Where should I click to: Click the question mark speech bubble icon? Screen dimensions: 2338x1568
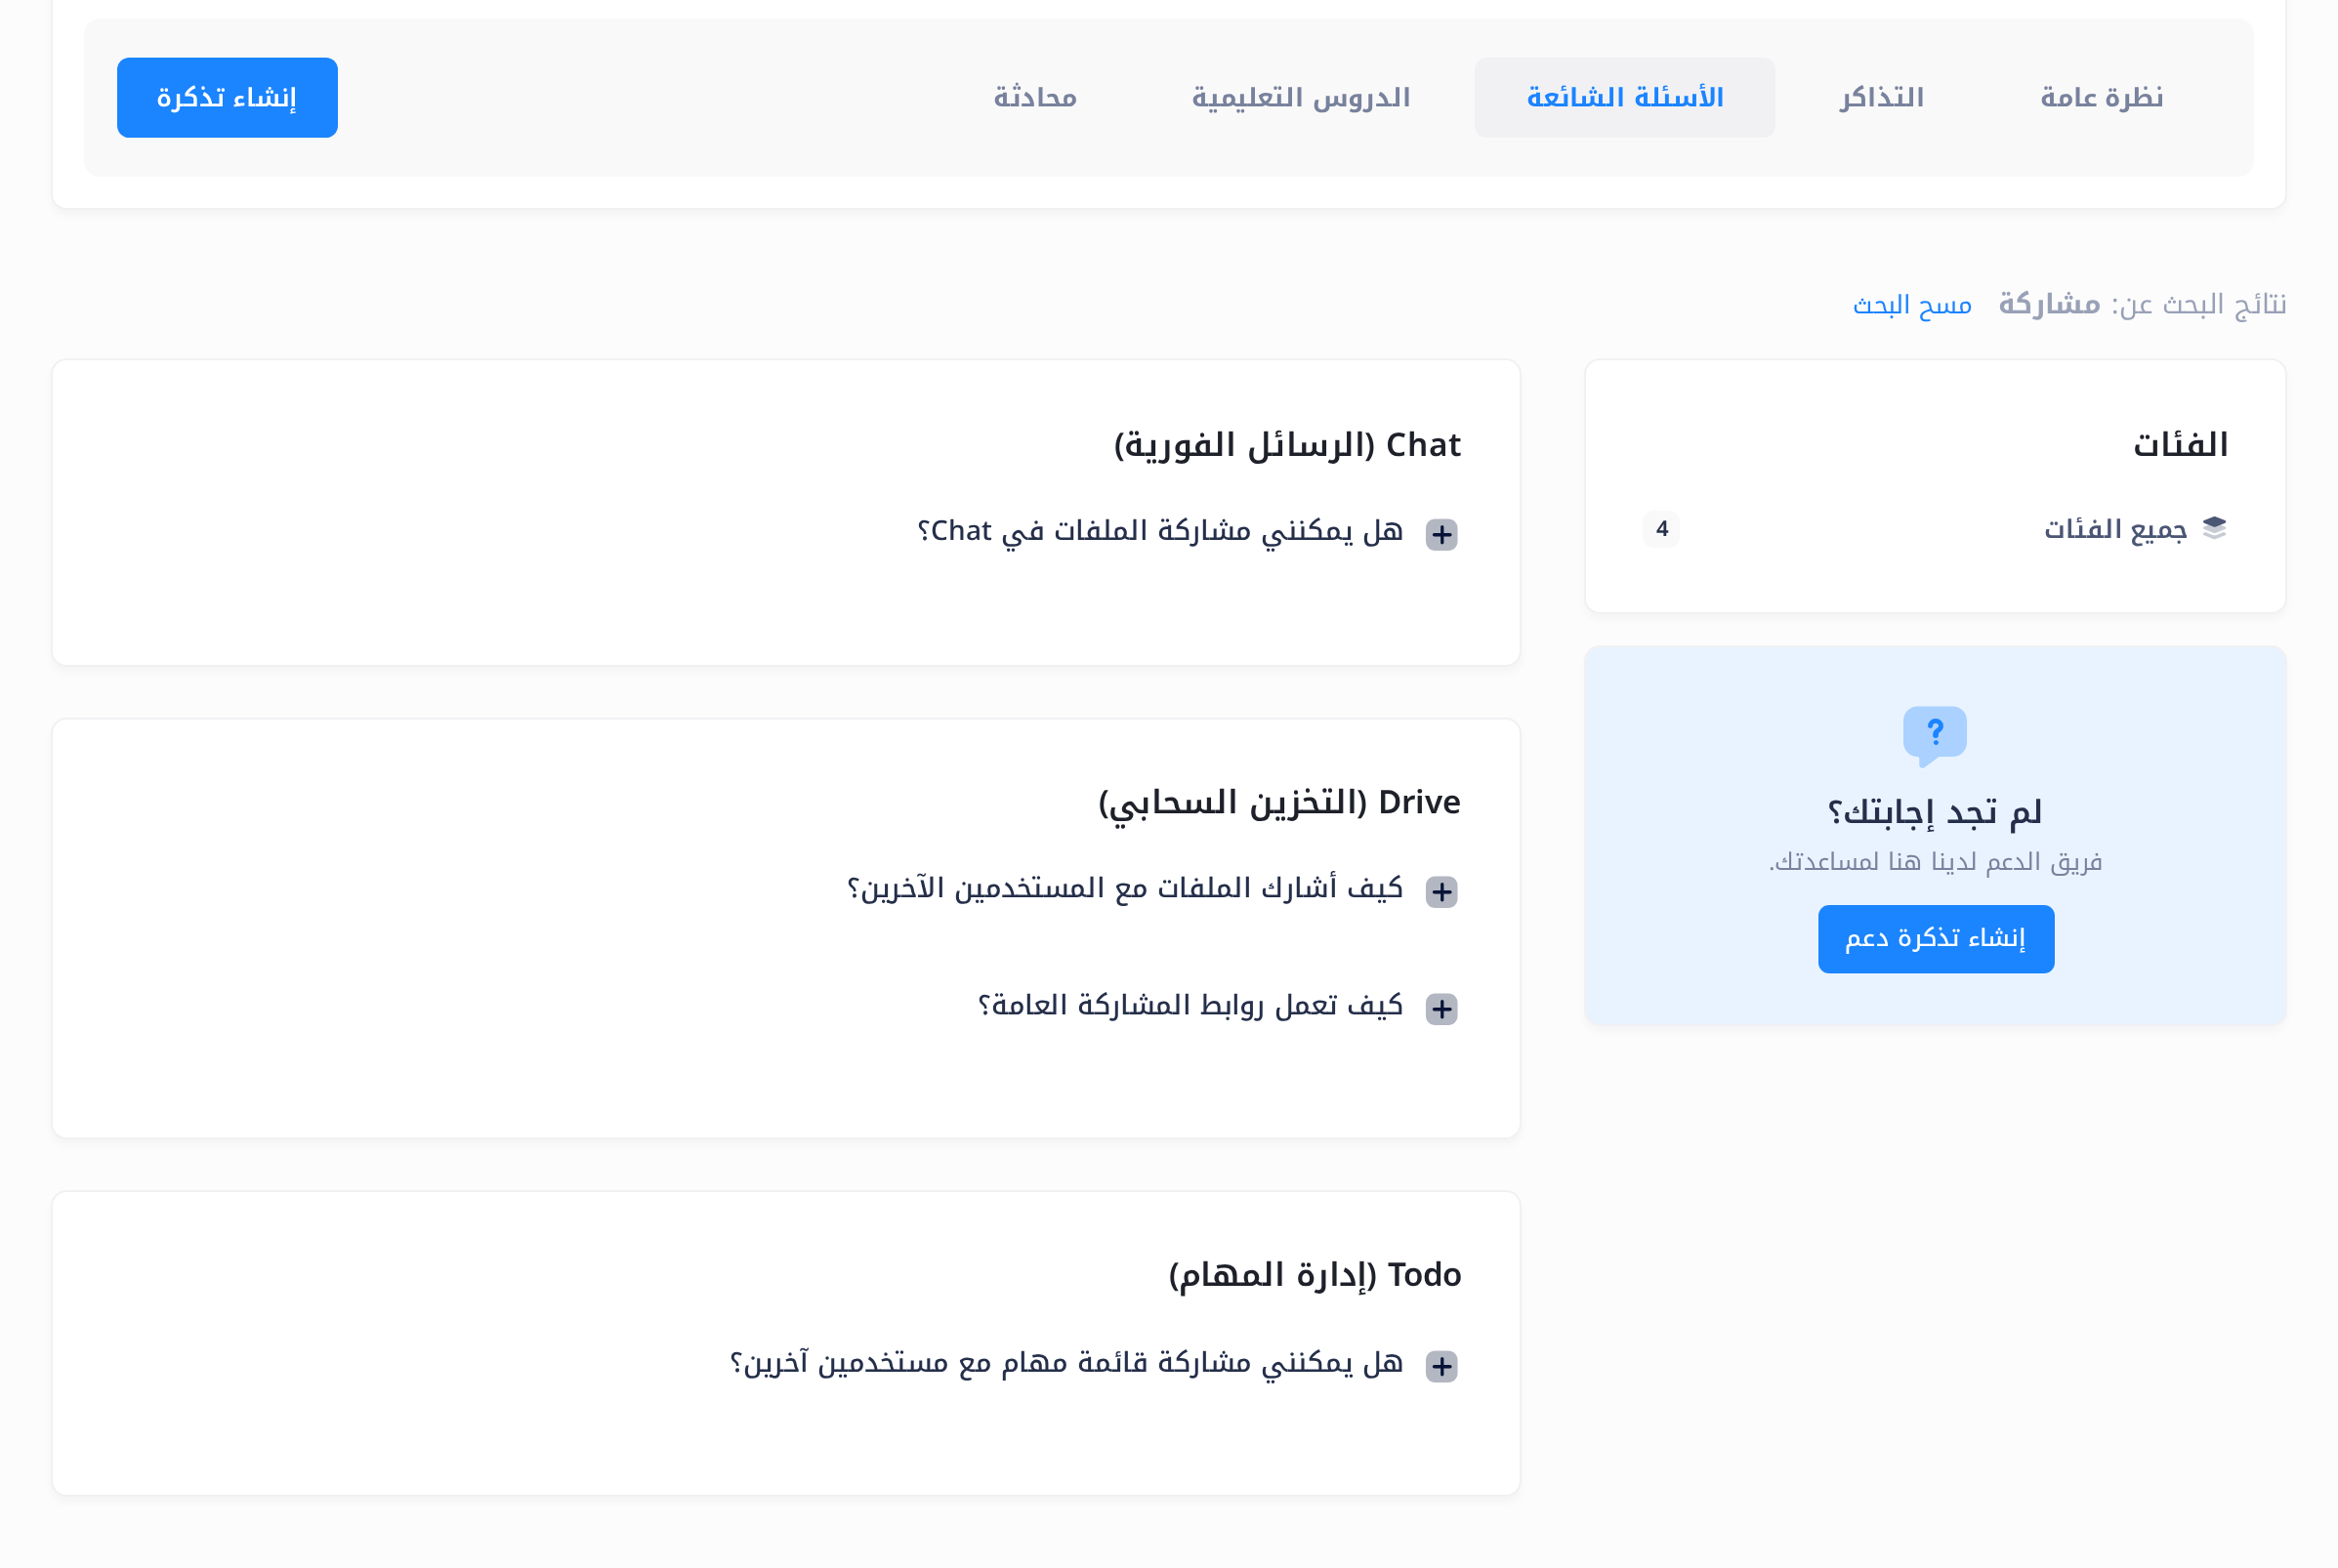1935,736
